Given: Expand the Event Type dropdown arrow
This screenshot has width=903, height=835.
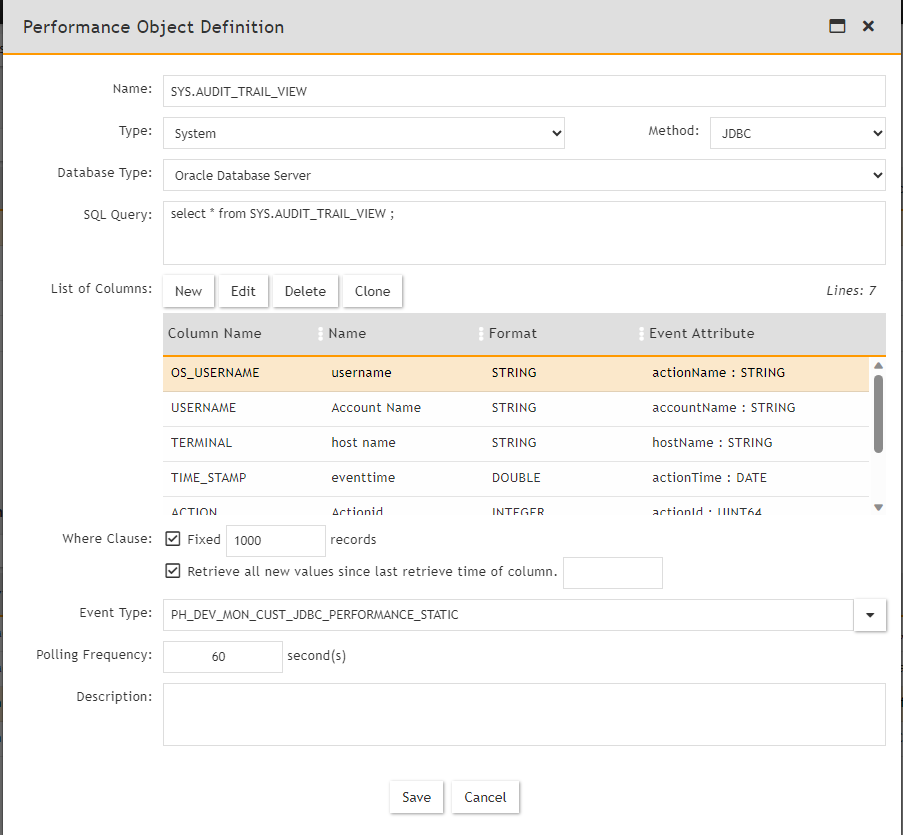Looking at the screenshot, I should coord(869,615).
